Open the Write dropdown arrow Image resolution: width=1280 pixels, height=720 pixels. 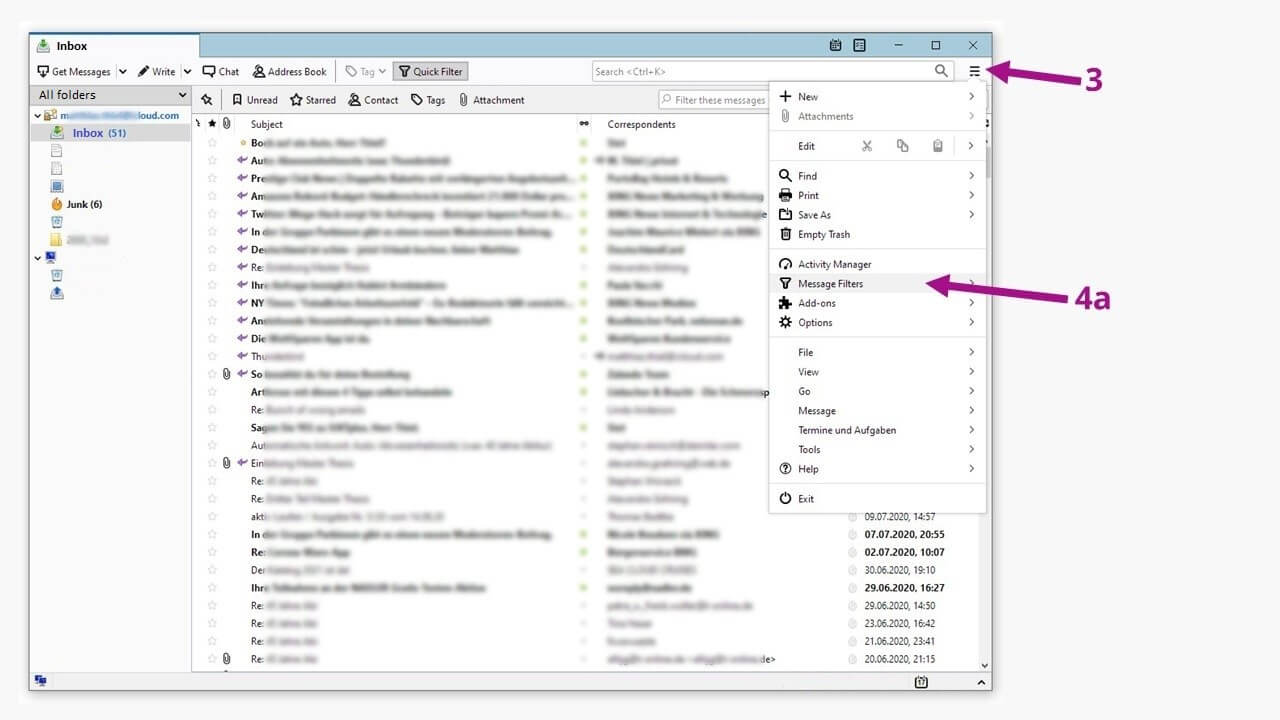pos(187,71)
